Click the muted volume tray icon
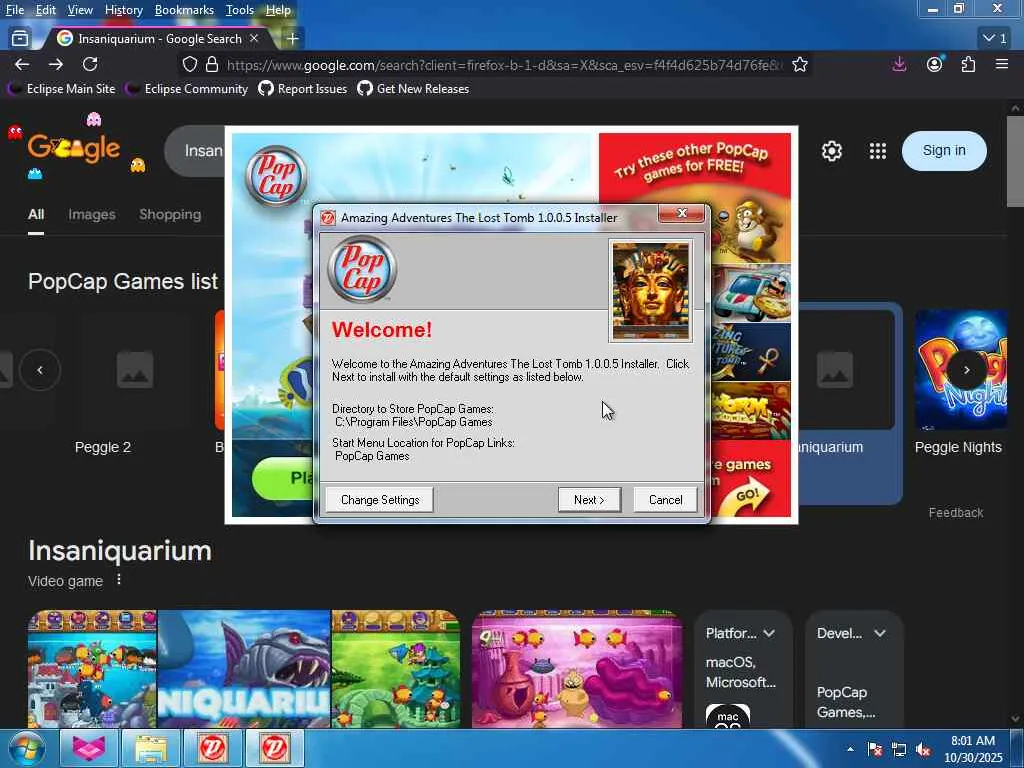Screen dimensions: 1024x768 coord(923,750)
